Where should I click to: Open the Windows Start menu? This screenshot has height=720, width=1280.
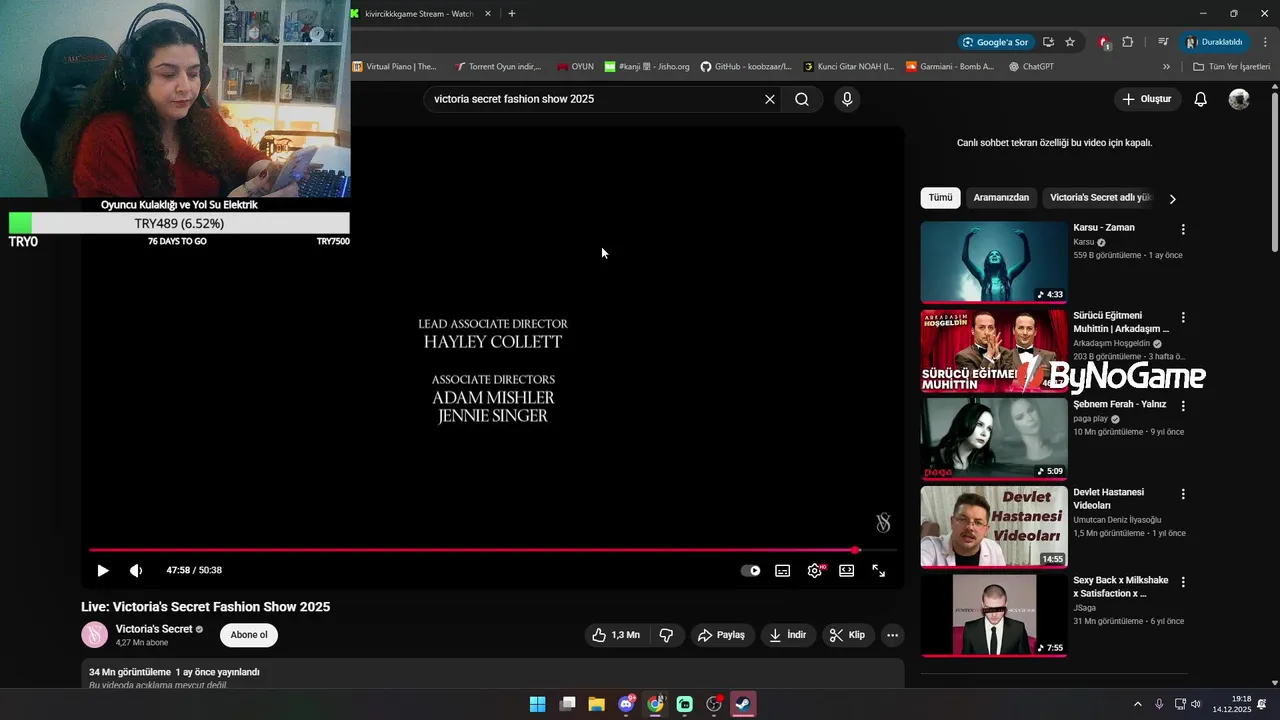click(538, 704)
